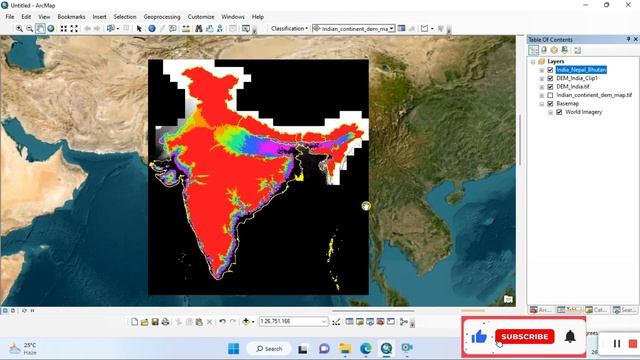Collapse the Layers data frame
The height and width of the screenshot is (360, 640).
[533, 62]
